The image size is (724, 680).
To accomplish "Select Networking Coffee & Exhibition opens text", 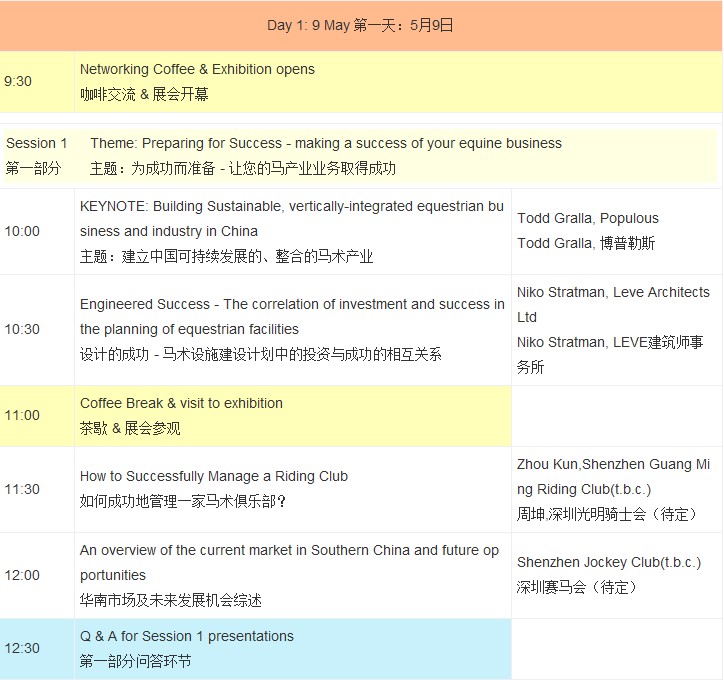I will [197, 69].
